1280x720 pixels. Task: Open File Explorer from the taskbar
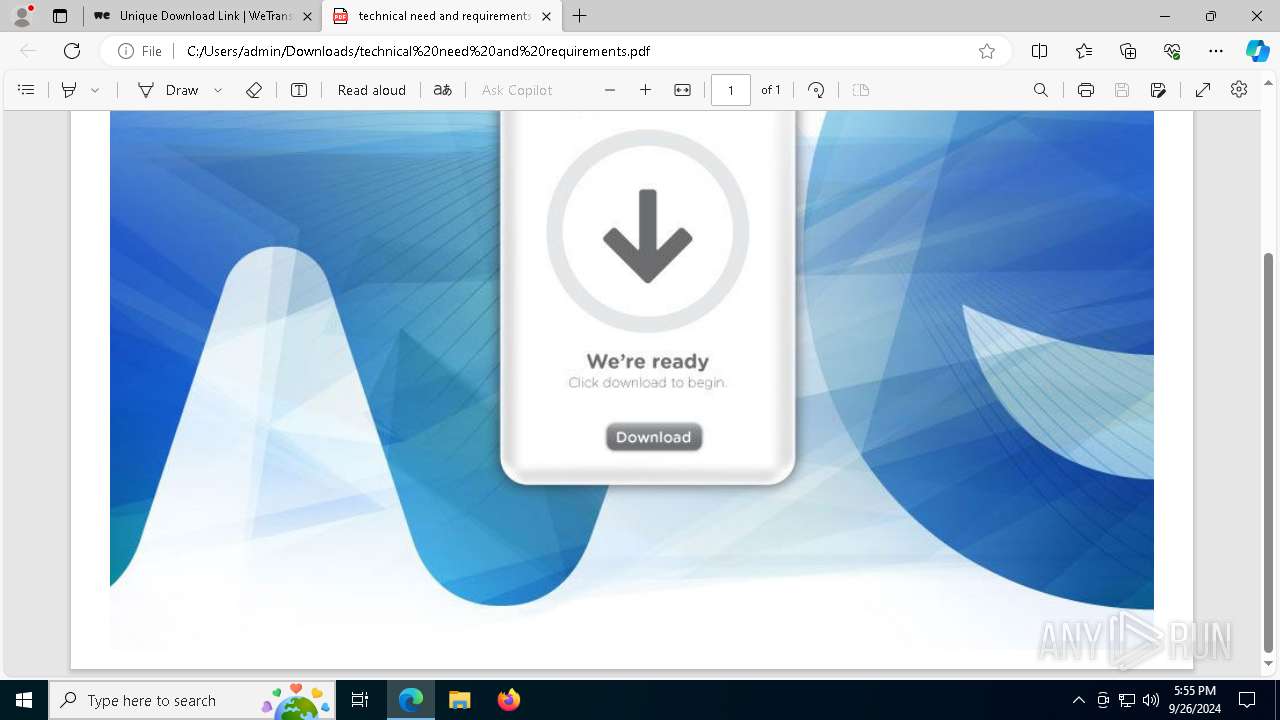[459, 700]
